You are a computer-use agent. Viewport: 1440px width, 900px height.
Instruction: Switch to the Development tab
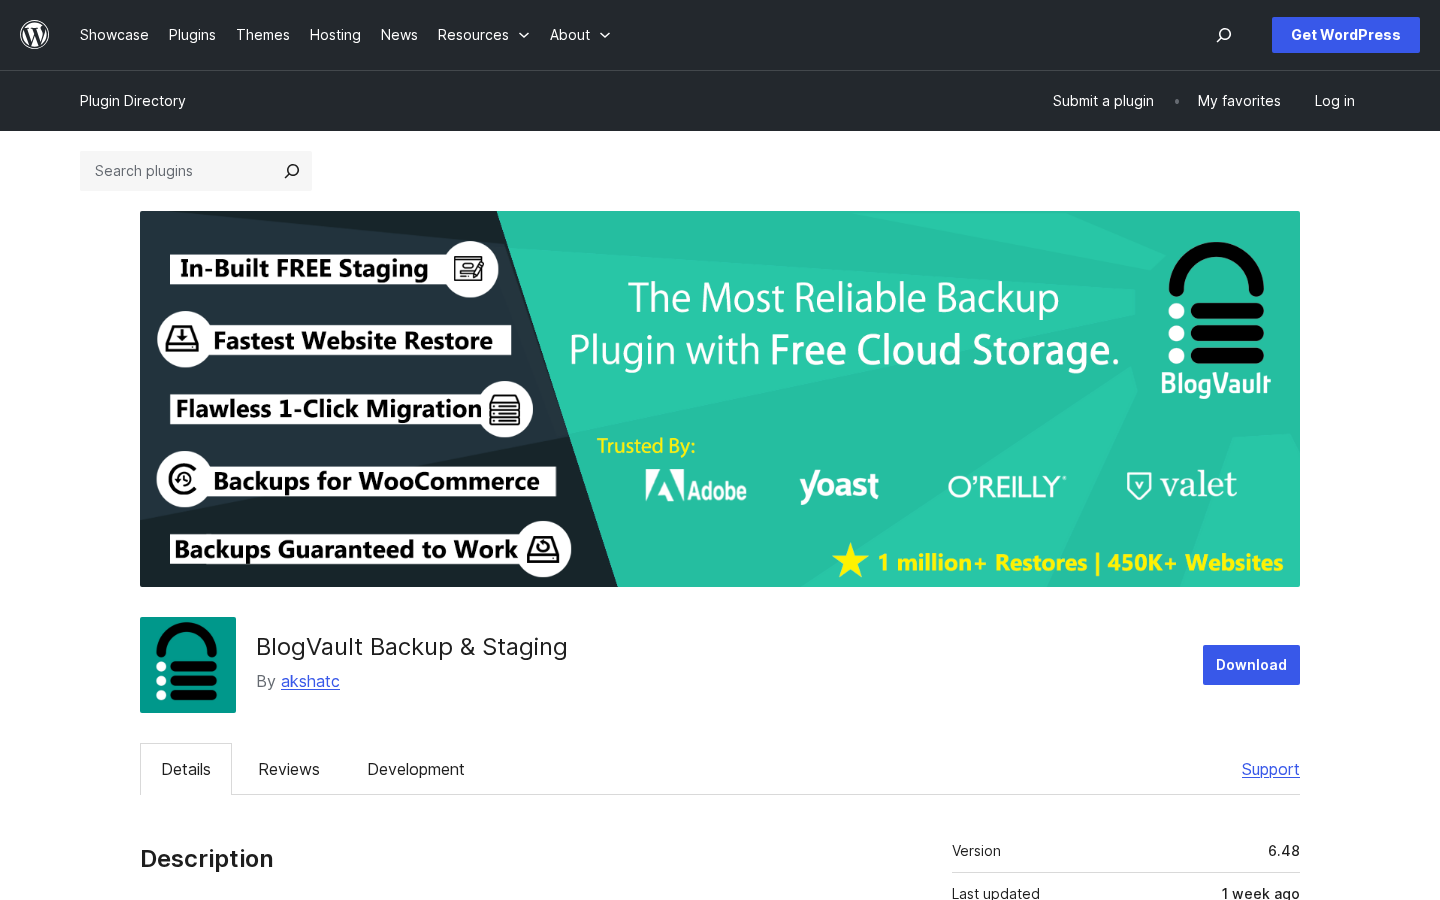(416, 769)
